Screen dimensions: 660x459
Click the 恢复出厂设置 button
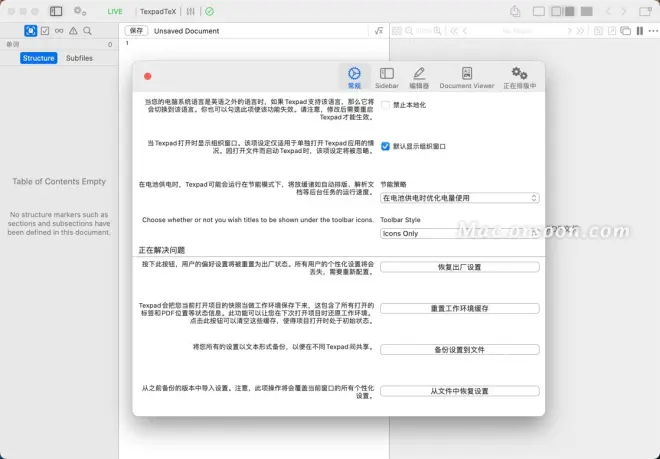[460, 267]
